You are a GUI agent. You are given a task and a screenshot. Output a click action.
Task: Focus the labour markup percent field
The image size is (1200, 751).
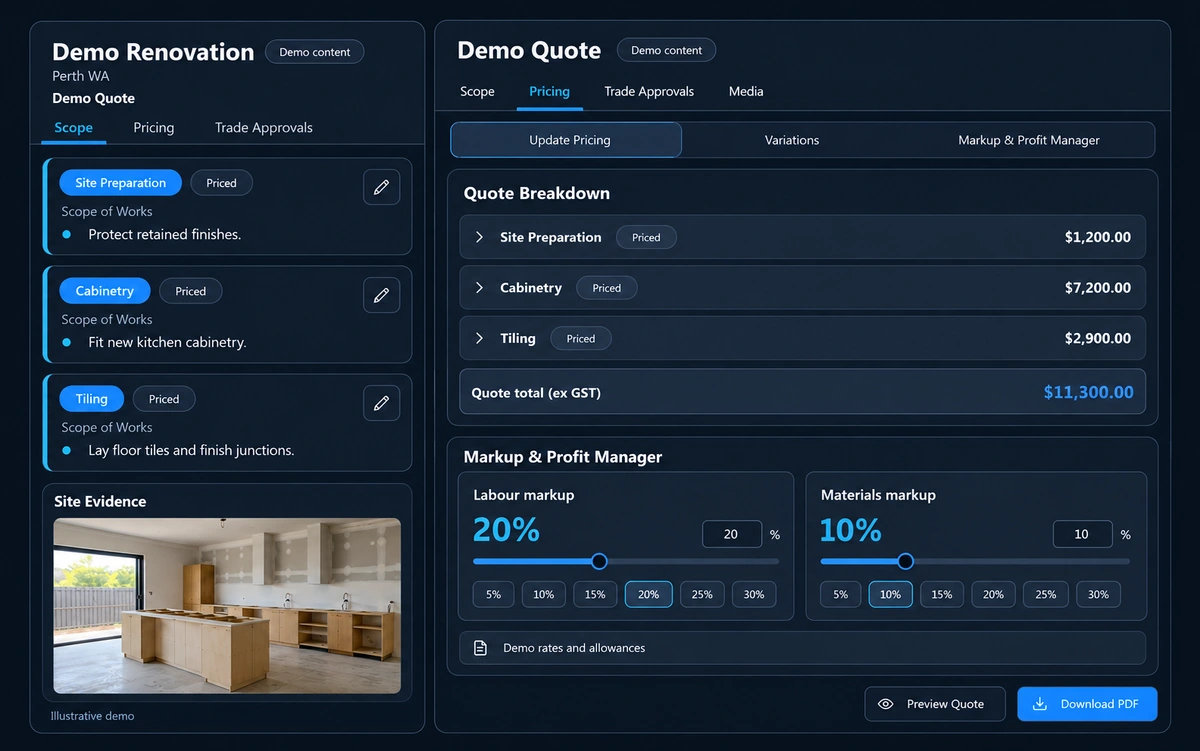coord(732,534)
